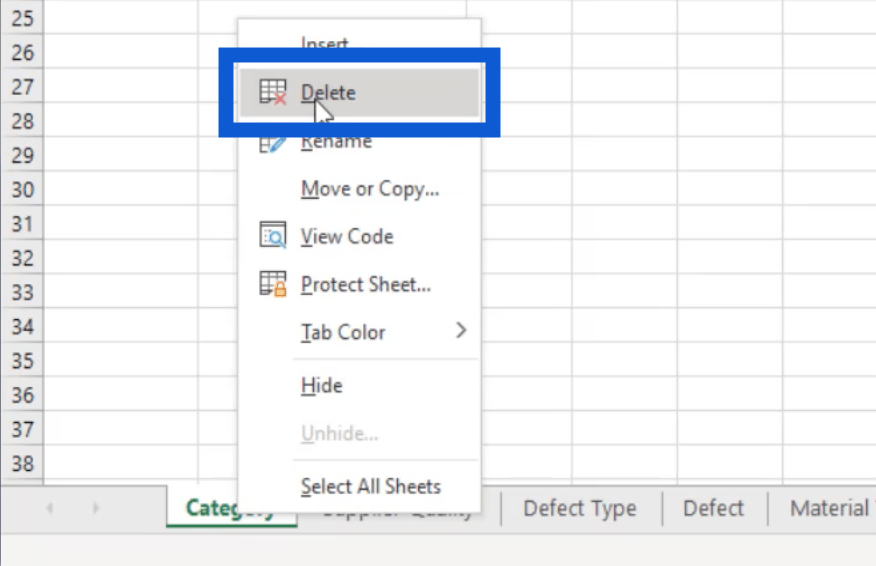Click the Delete sheet icon
Image resolution: width=876 pixels, height=566 pixels.
coord(273,92)
